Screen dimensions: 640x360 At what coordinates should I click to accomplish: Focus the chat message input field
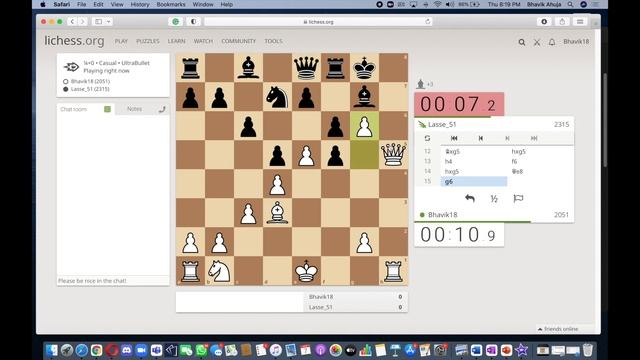(113, 281)
